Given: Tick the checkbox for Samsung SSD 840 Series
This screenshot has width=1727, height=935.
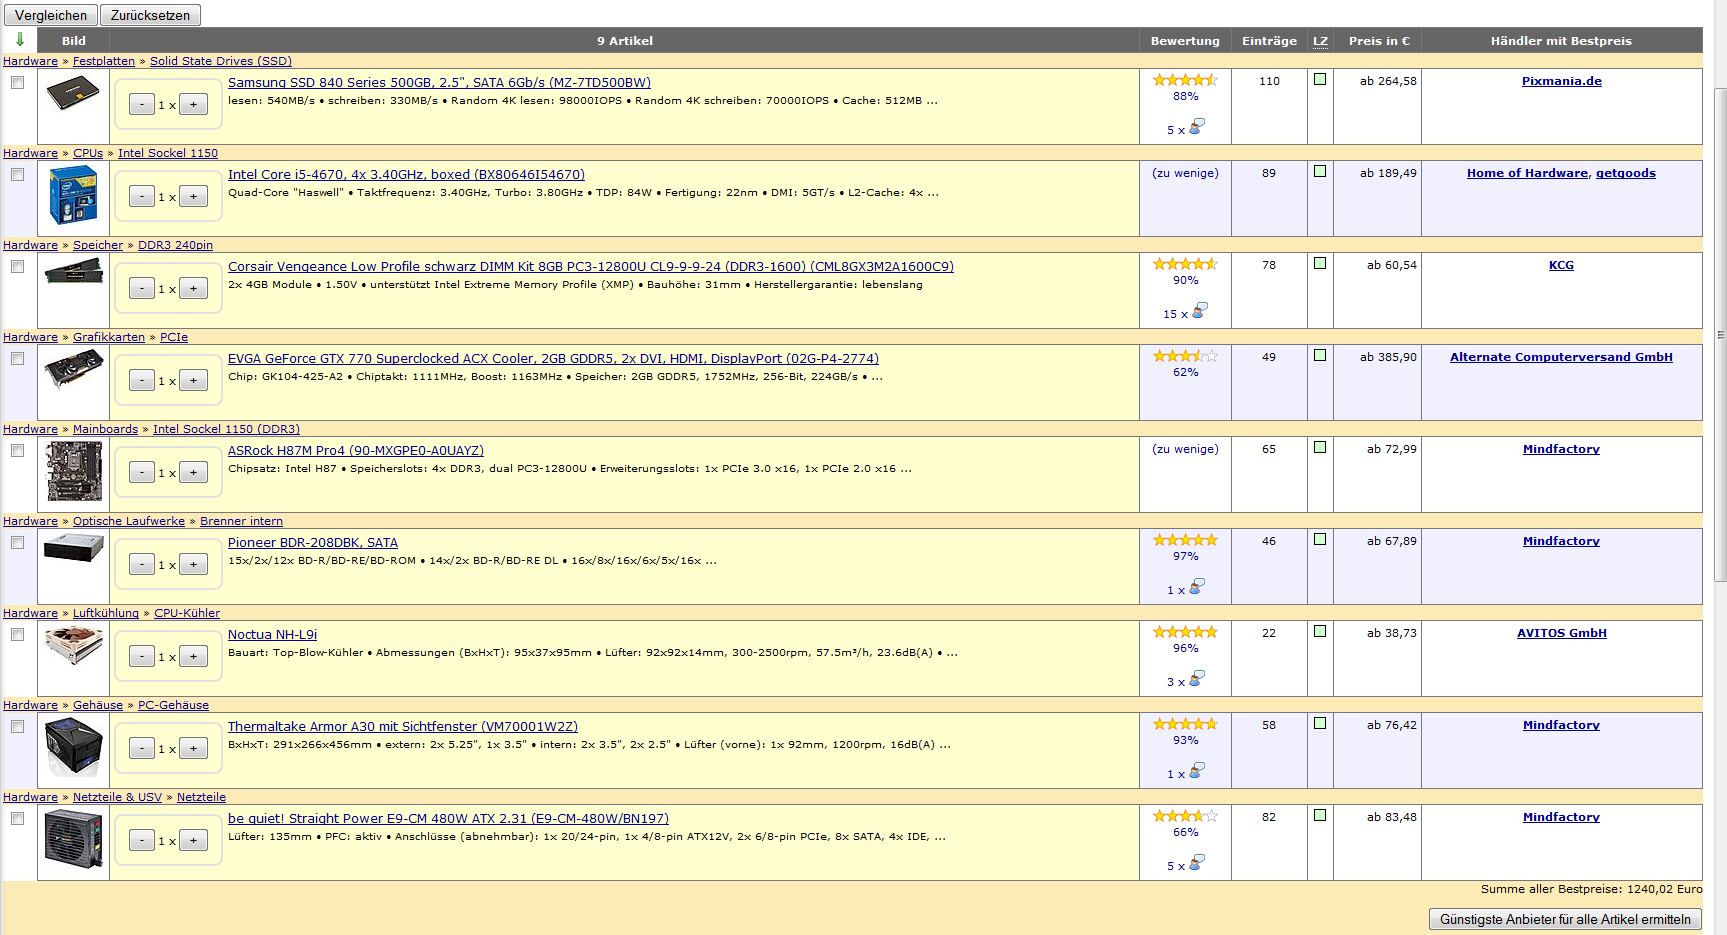Looking at the screenshot, I should 18,83.
